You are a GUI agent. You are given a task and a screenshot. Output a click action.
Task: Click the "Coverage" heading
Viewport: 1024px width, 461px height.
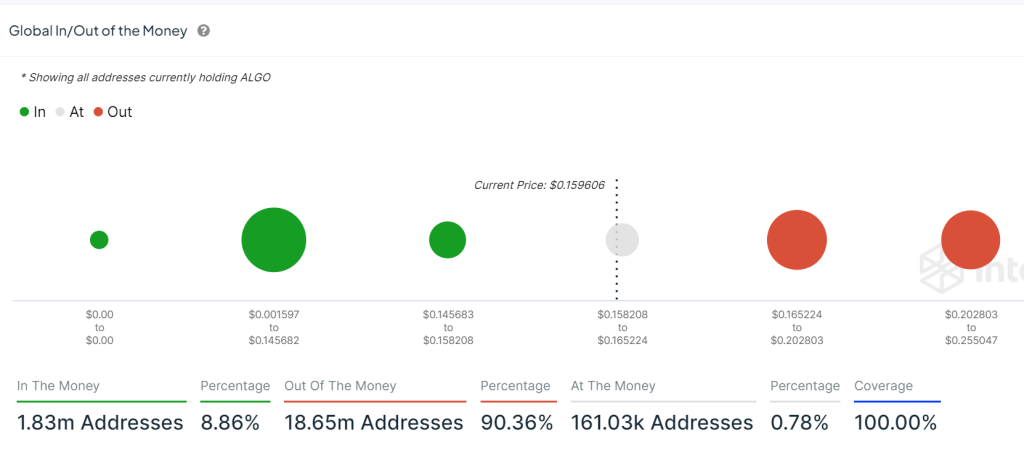coord(884,386)
